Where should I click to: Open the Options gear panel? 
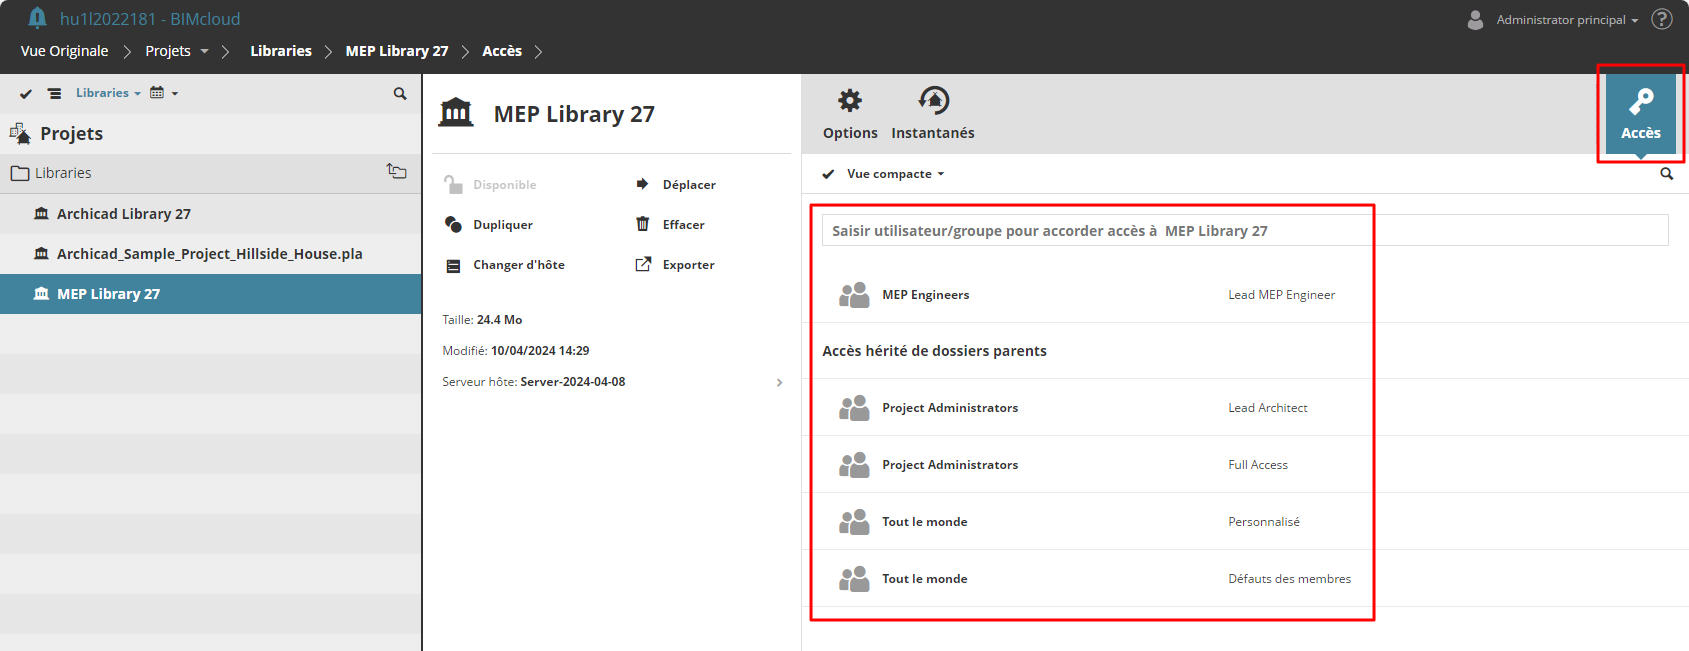coord(850,114)
